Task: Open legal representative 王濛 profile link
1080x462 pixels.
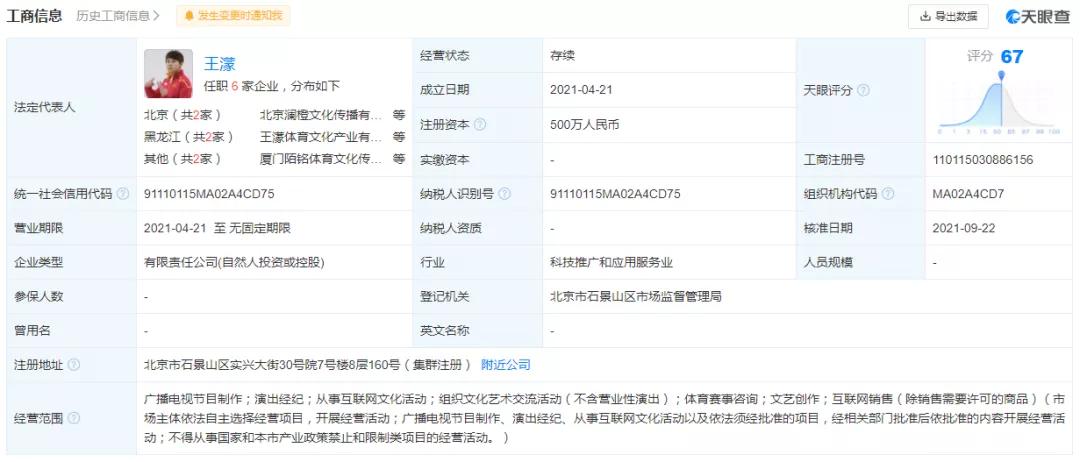Action: [220, 64]
